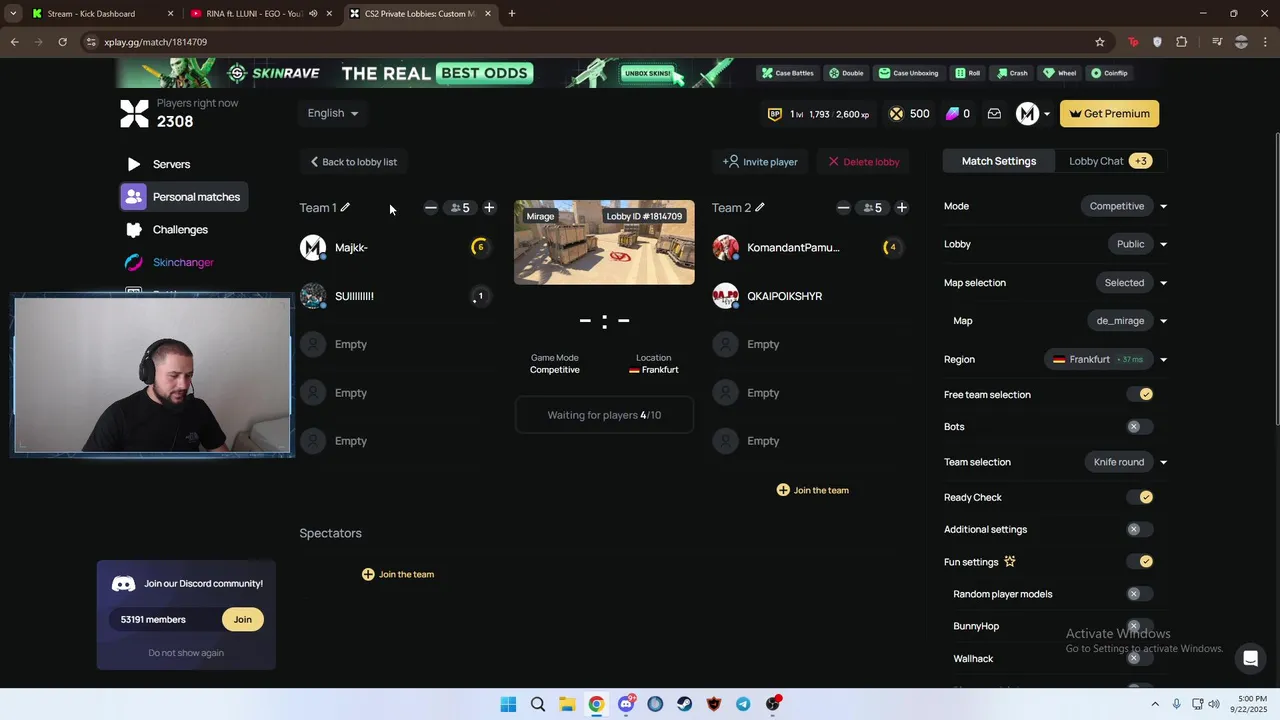
Task: Join Spectators via Join the team
Action: point(398,574)
